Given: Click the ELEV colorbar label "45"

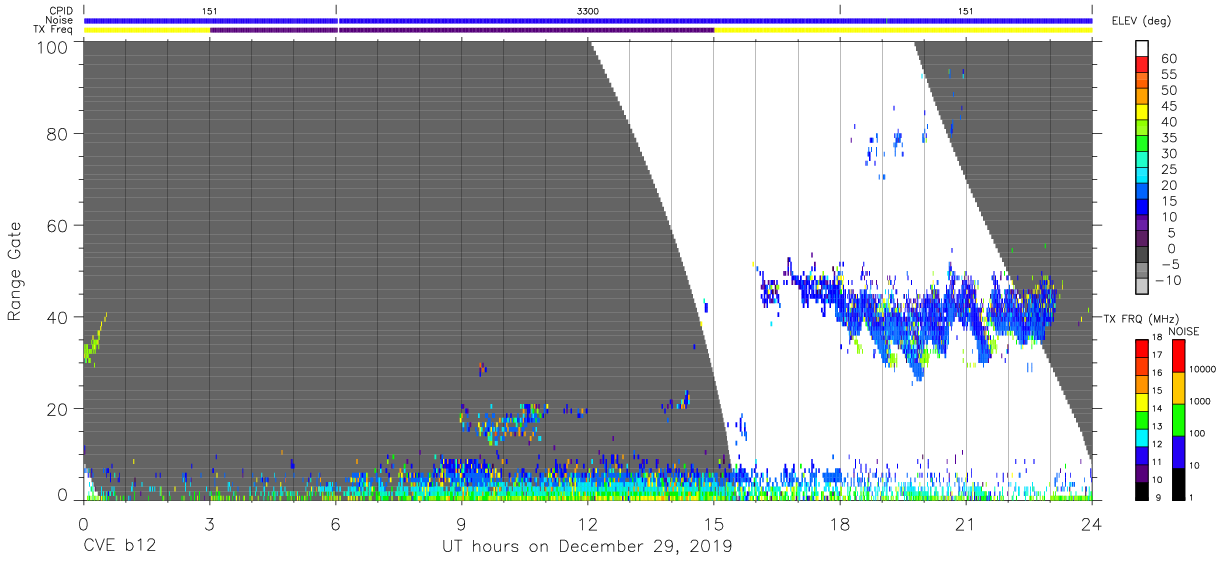Looking at the screenshot, I should (1171, 106).
